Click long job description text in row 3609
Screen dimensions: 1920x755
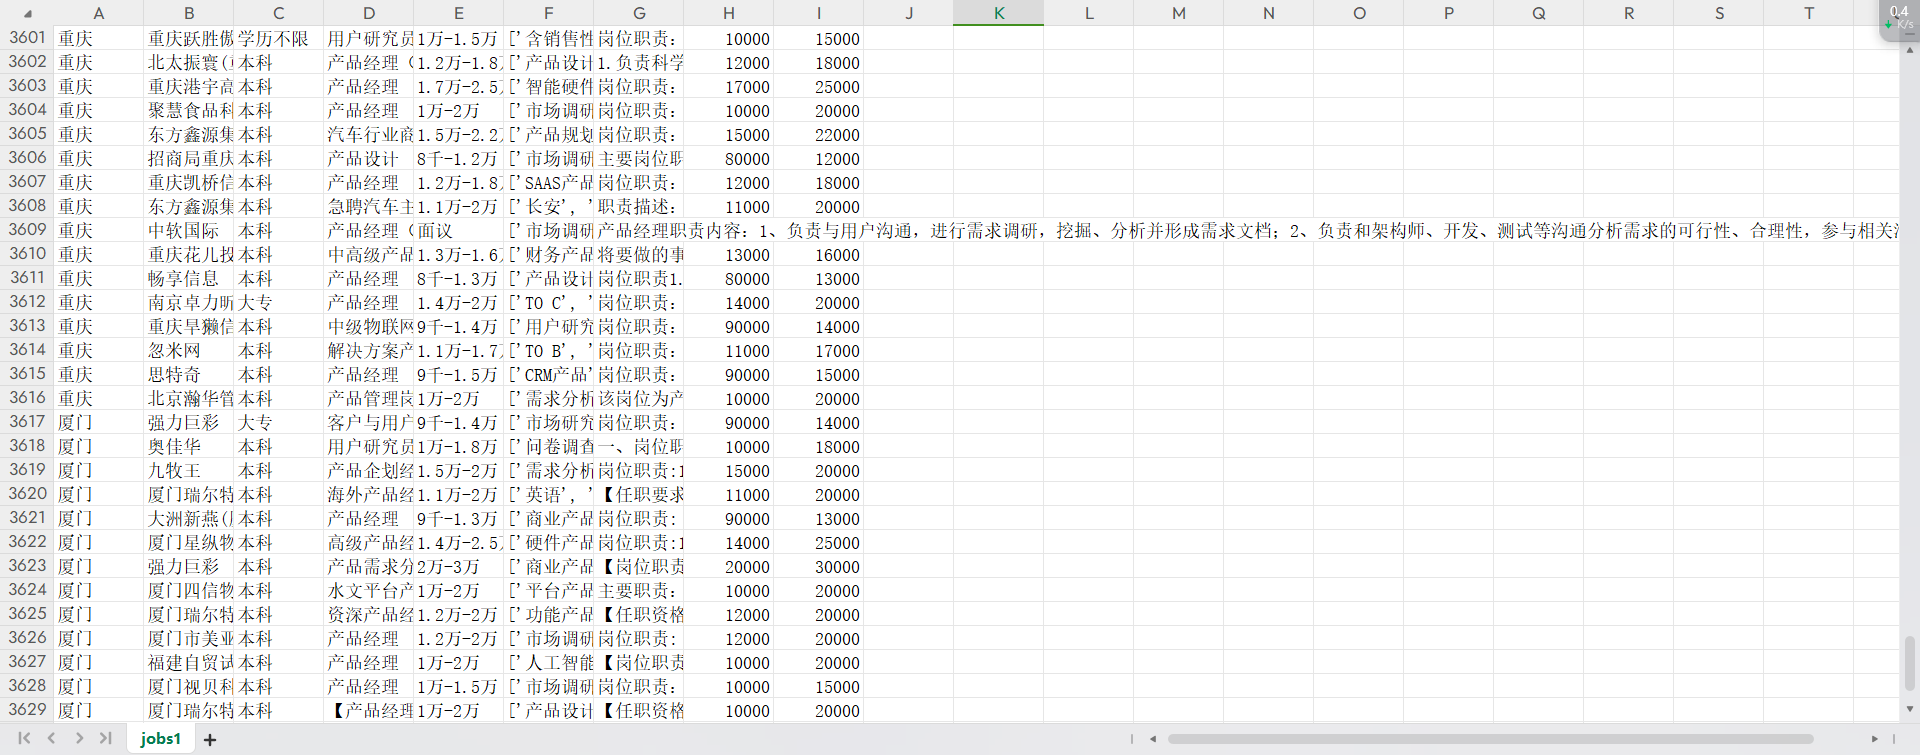click(1246, 230)
